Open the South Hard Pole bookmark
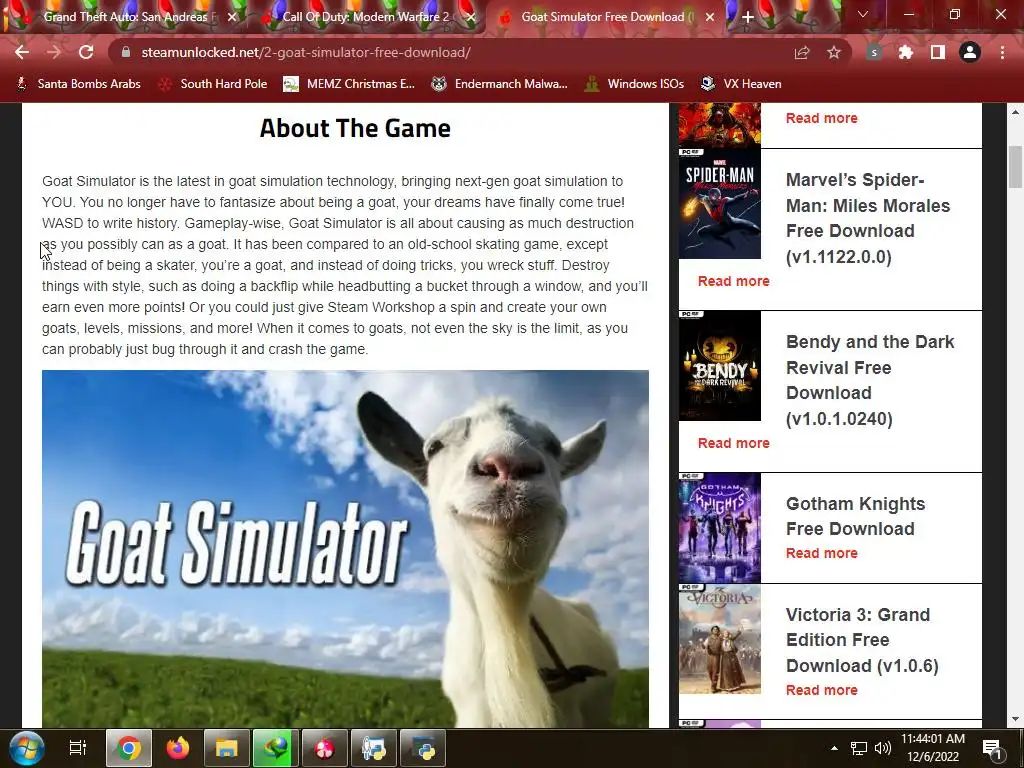1024x768 pixels. [213, 84]
